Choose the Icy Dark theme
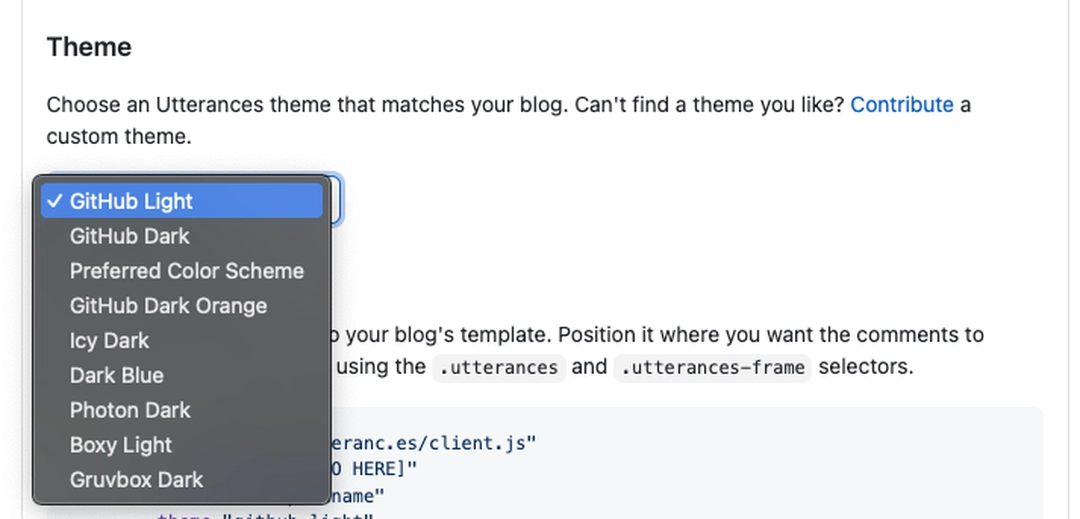The width and height of the screenshot is (1080, 519). [182, 340]
